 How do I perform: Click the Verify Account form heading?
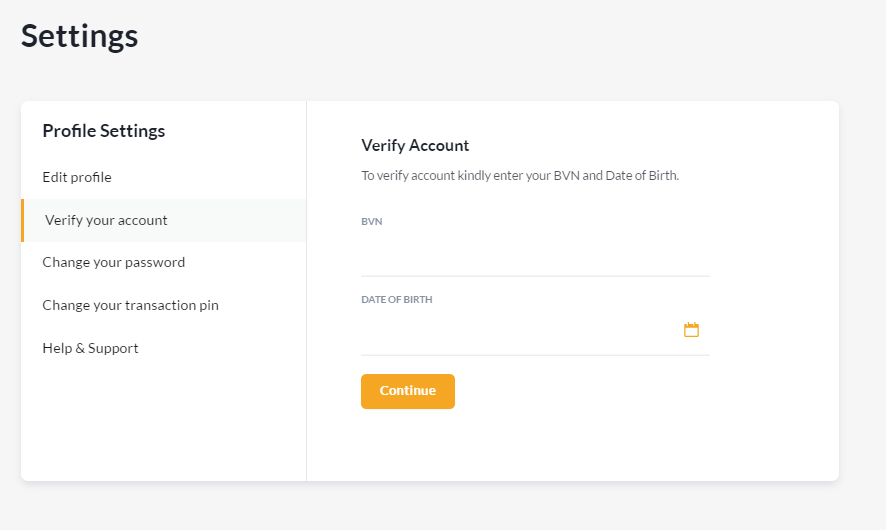pyautogui.click(x=415, y=146)
